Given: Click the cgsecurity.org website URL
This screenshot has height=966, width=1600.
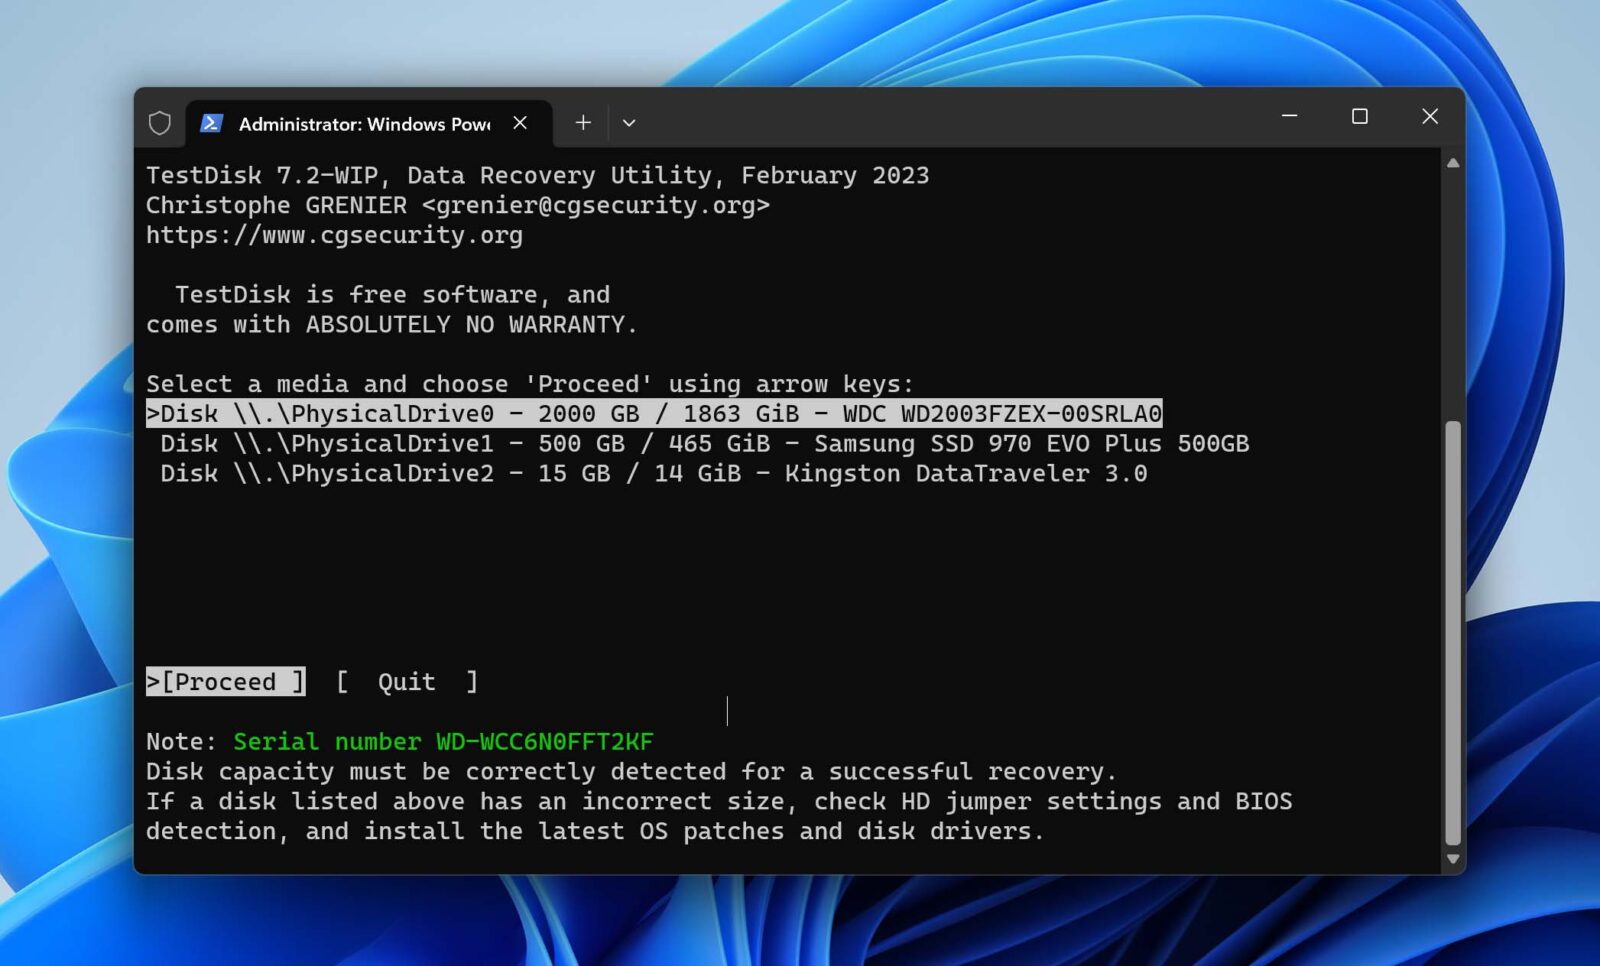Looking at the screenshot, I should pyautogui.click(x=333, y=235).
